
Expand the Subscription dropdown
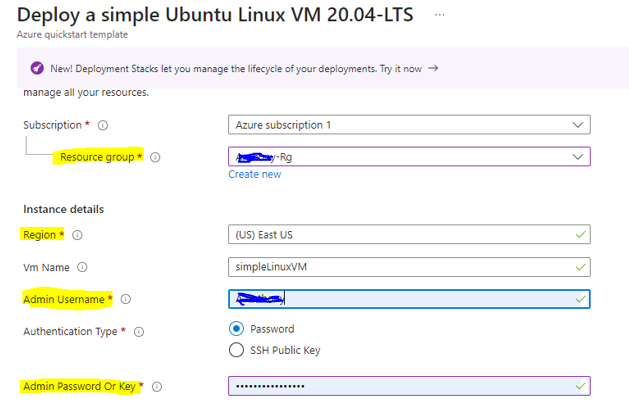pyautogui.click(x=409, y=125)
